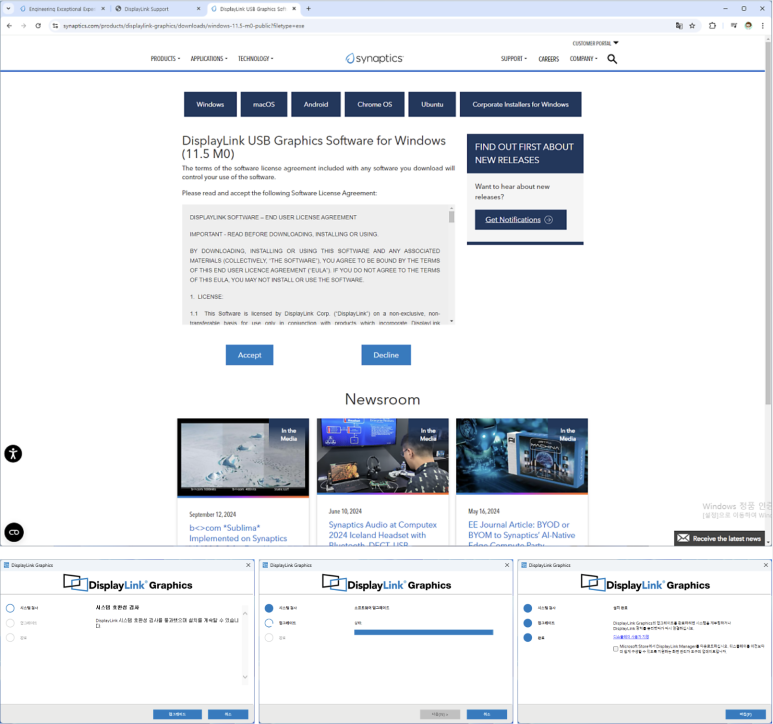Open a new tab with the plus icon

click(x=309, y=8)
